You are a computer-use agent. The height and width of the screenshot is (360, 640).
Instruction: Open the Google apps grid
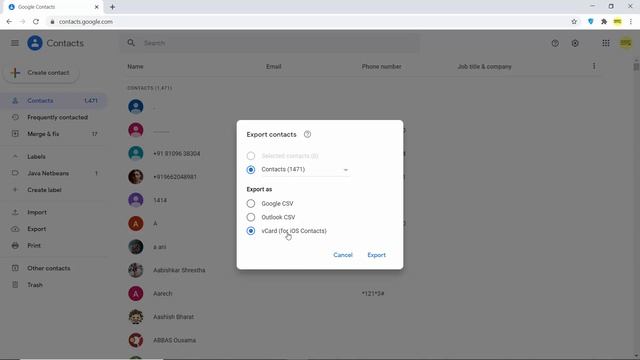pyautogui.click(x=606, y=43)
